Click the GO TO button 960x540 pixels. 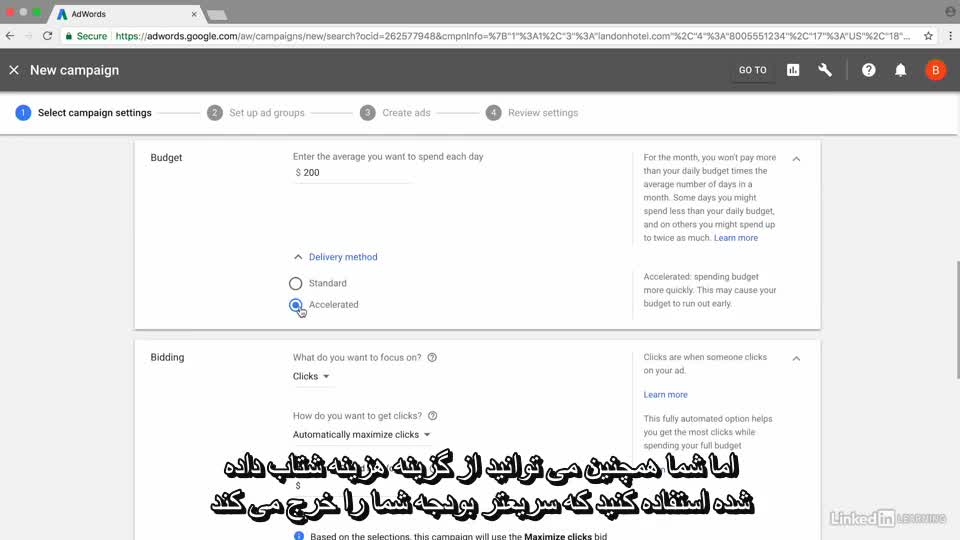pyautogui.click(x=752, y=70)
